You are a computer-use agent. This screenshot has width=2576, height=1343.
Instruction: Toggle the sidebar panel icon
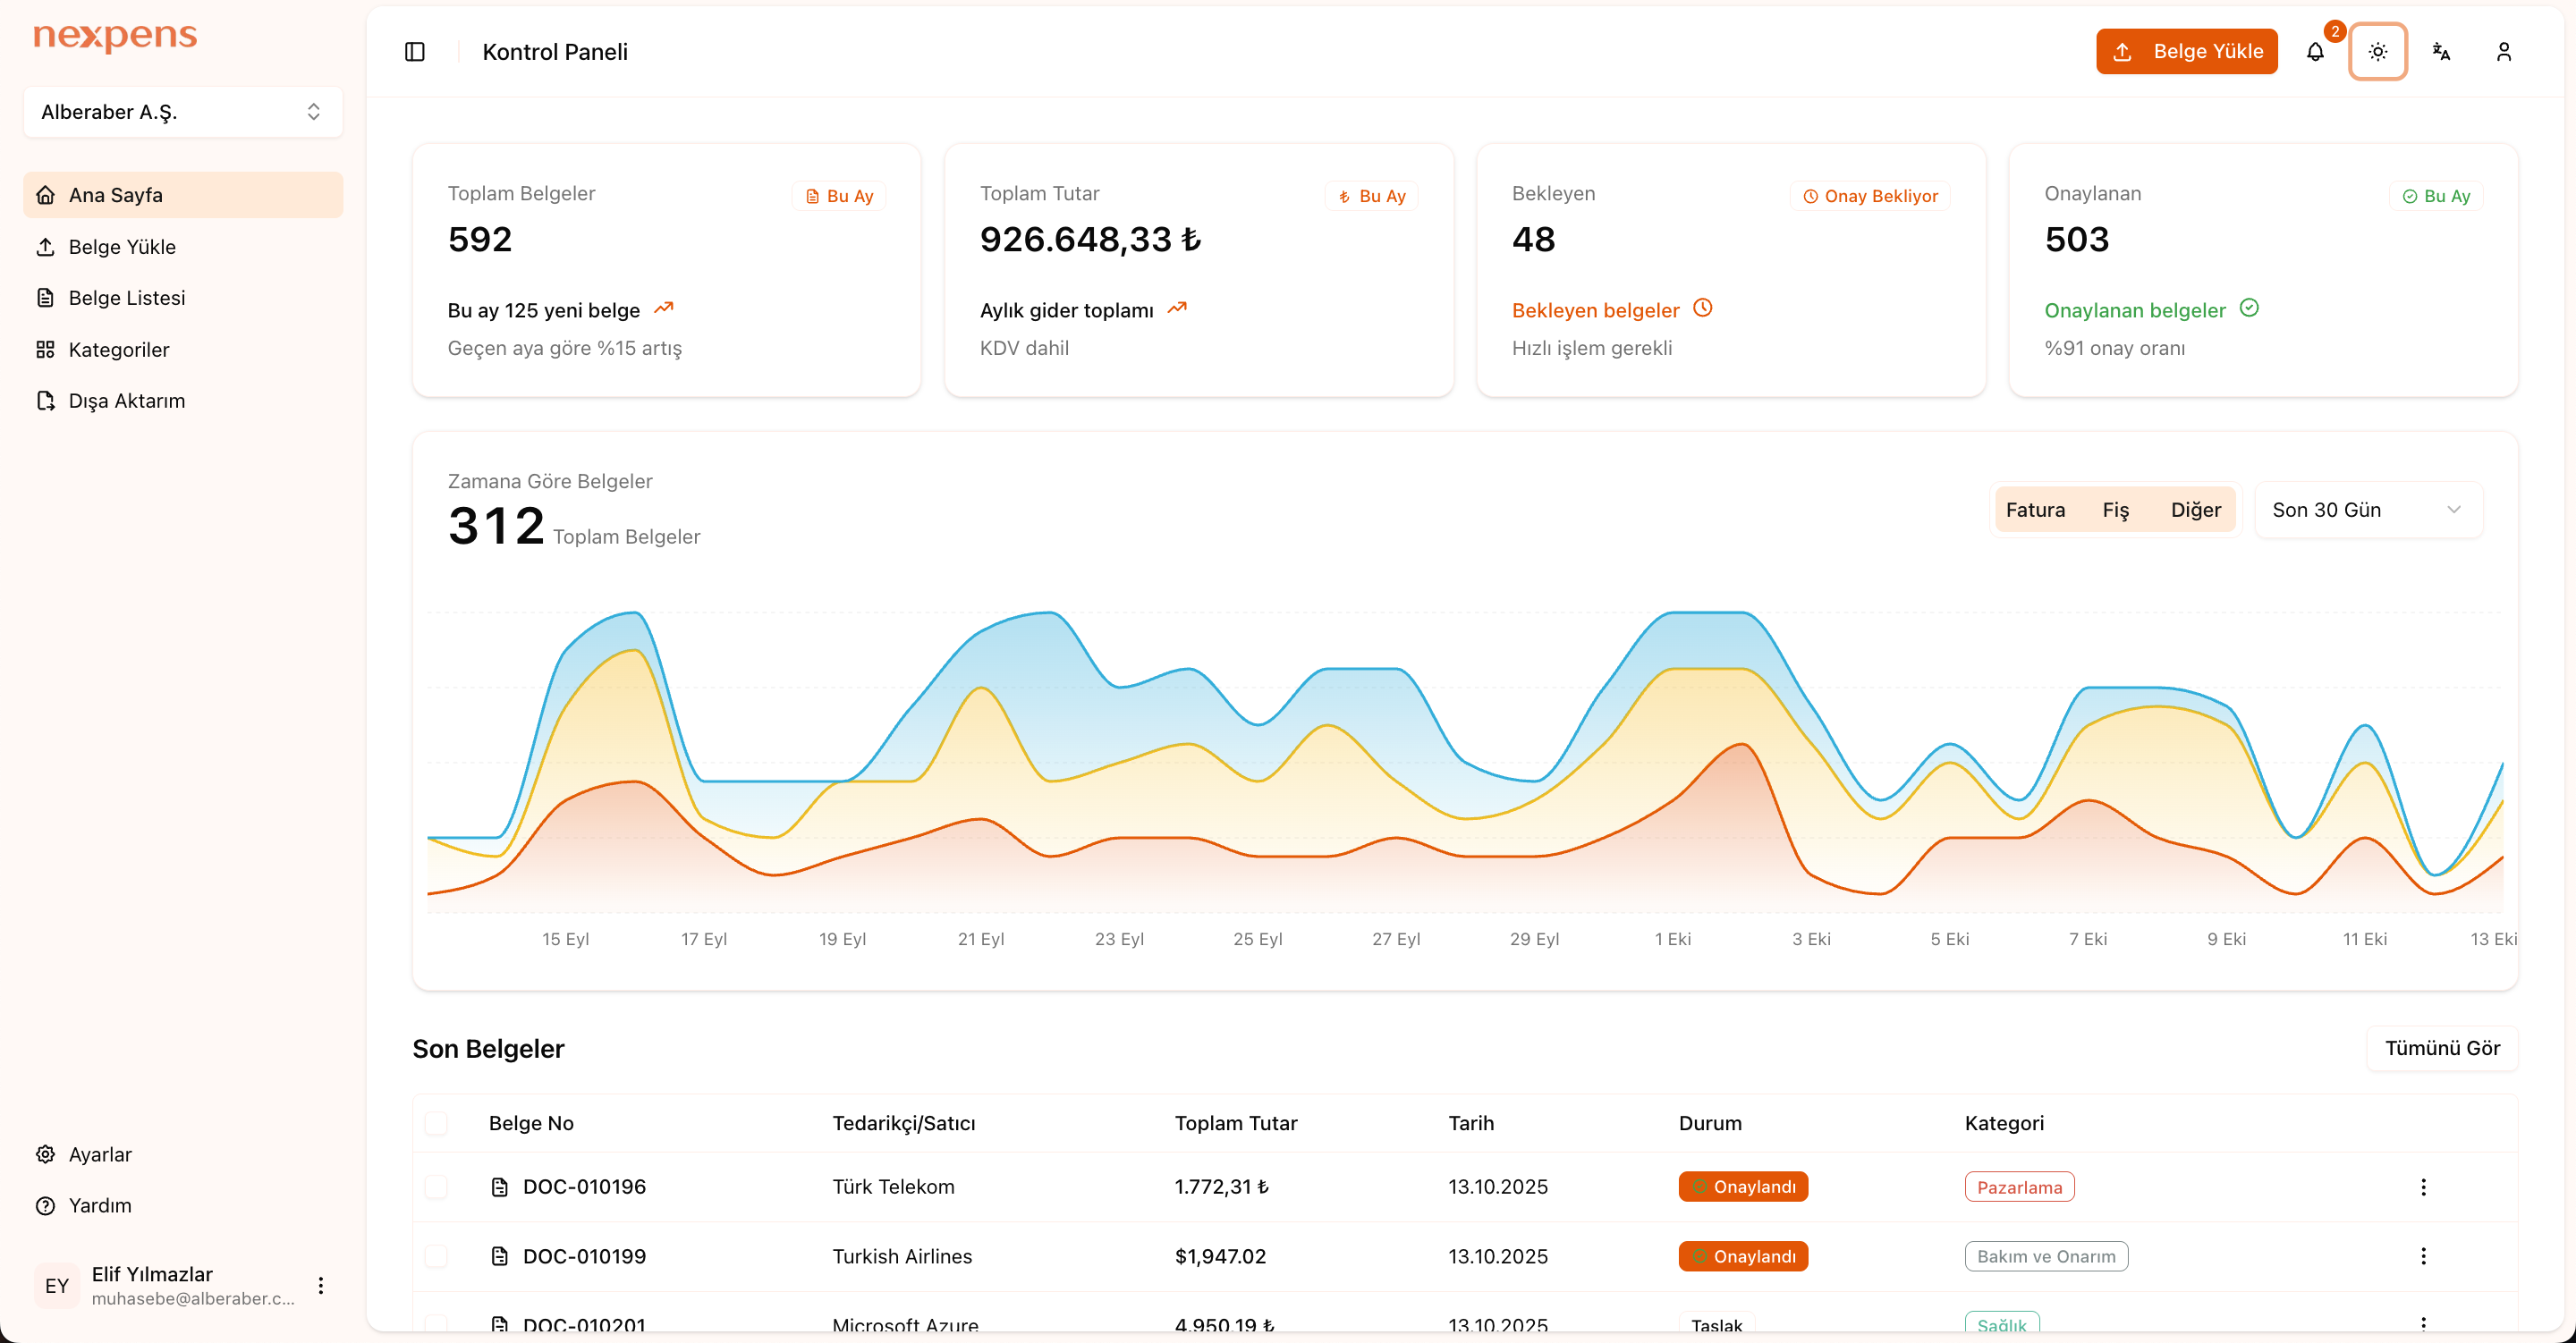tap(414, 51)
